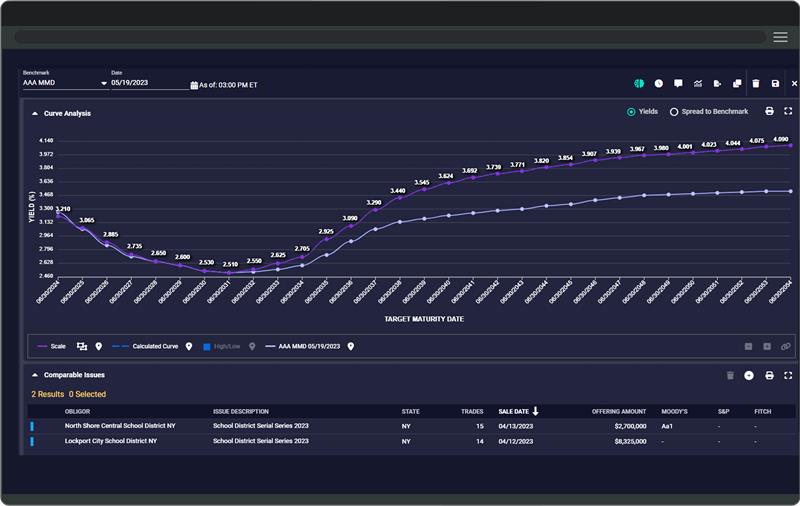
Task: Click the line chart icon in toolbar
Action: click(x=698, y=84)
